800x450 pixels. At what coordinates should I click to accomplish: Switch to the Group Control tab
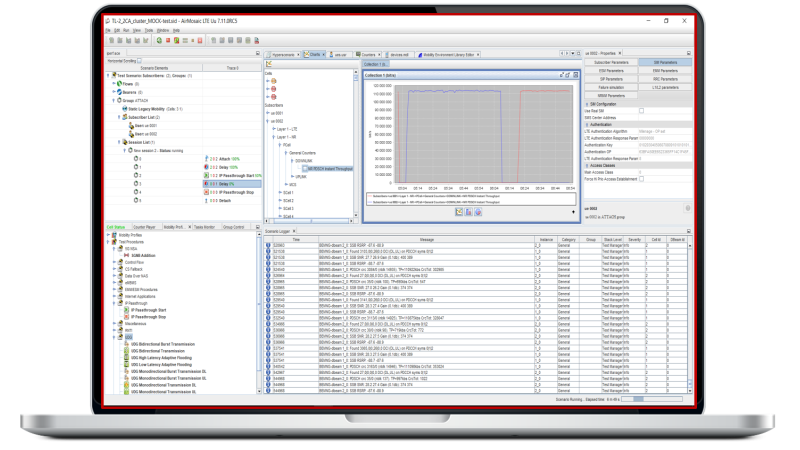point(234,227)
